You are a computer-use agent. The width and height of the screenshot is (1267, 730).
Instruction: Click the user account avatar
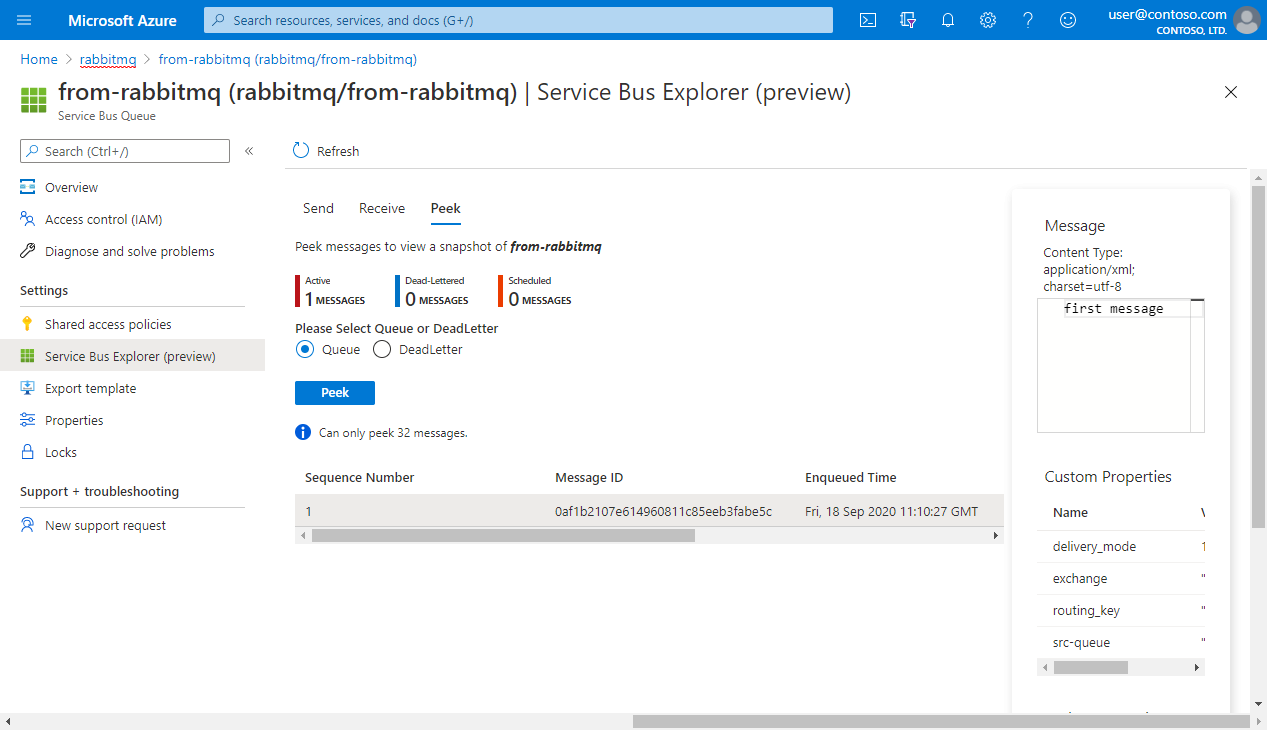tap(1247, 20)
